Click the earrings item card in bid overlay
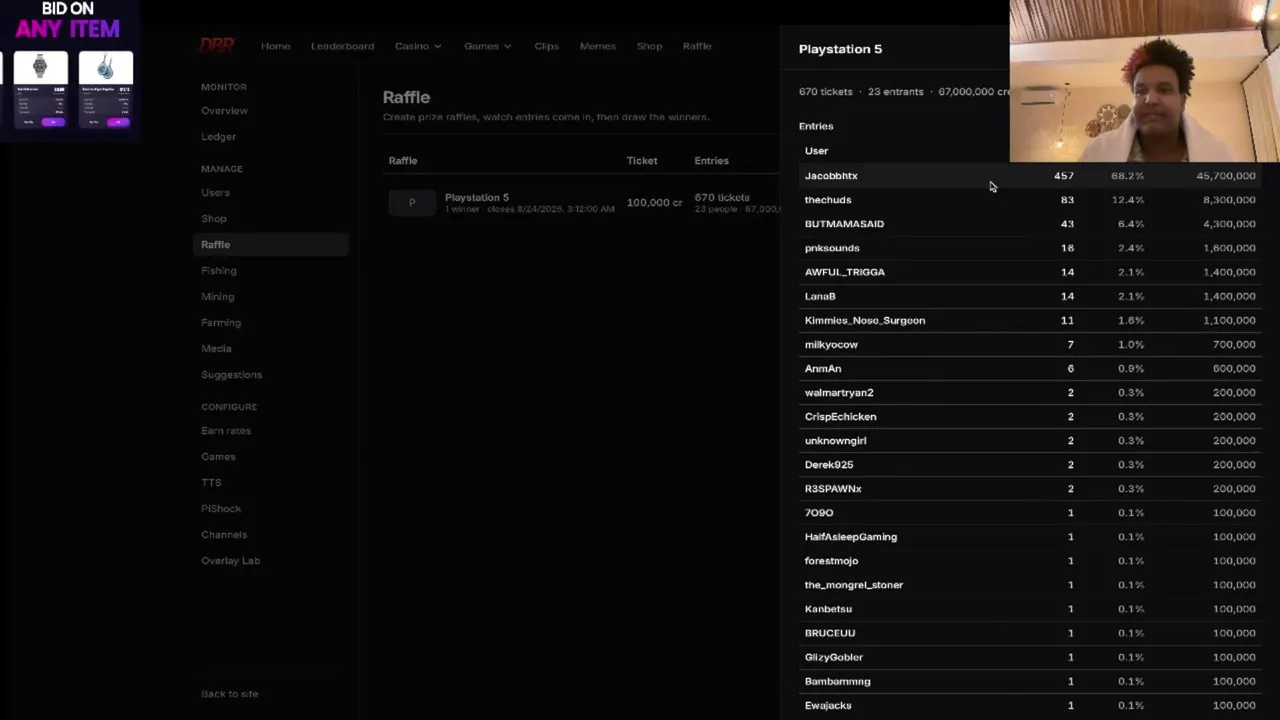The width and height of the screenshot is (1280, 720). [105, 89]
